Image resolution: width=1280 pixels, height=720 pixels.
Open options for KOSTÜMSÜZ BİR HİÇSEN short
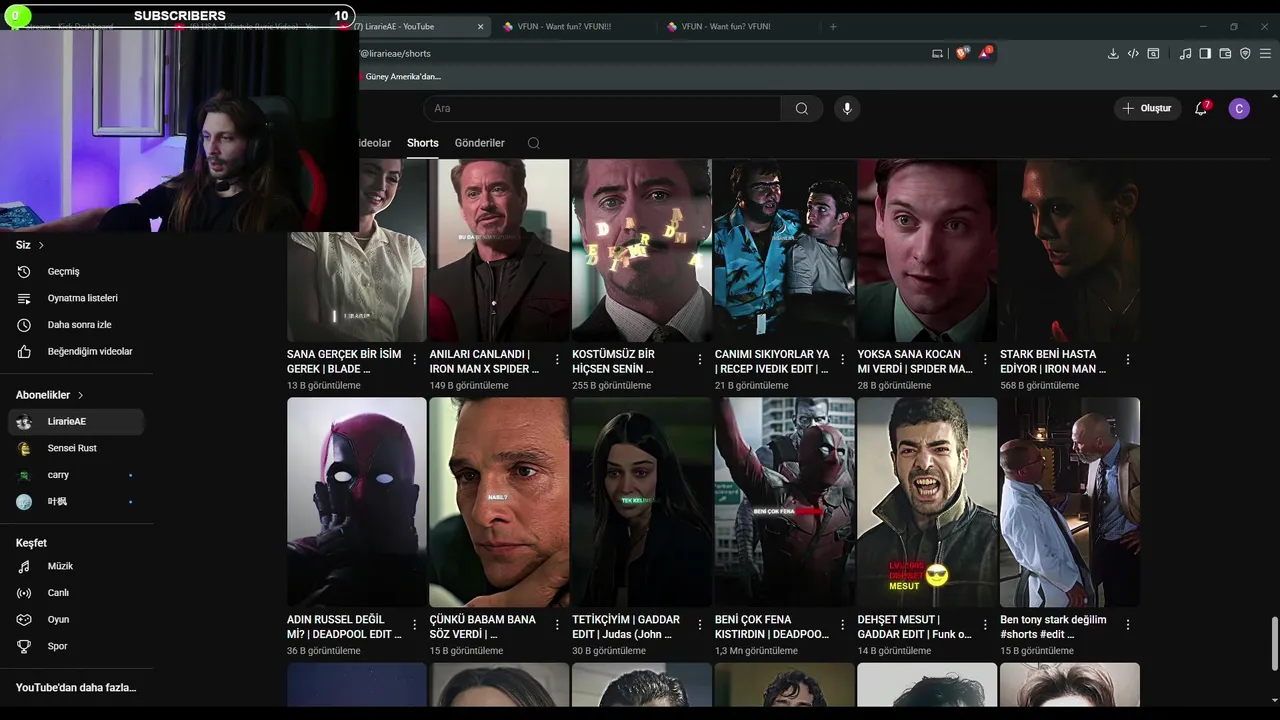tap(700, 359)
